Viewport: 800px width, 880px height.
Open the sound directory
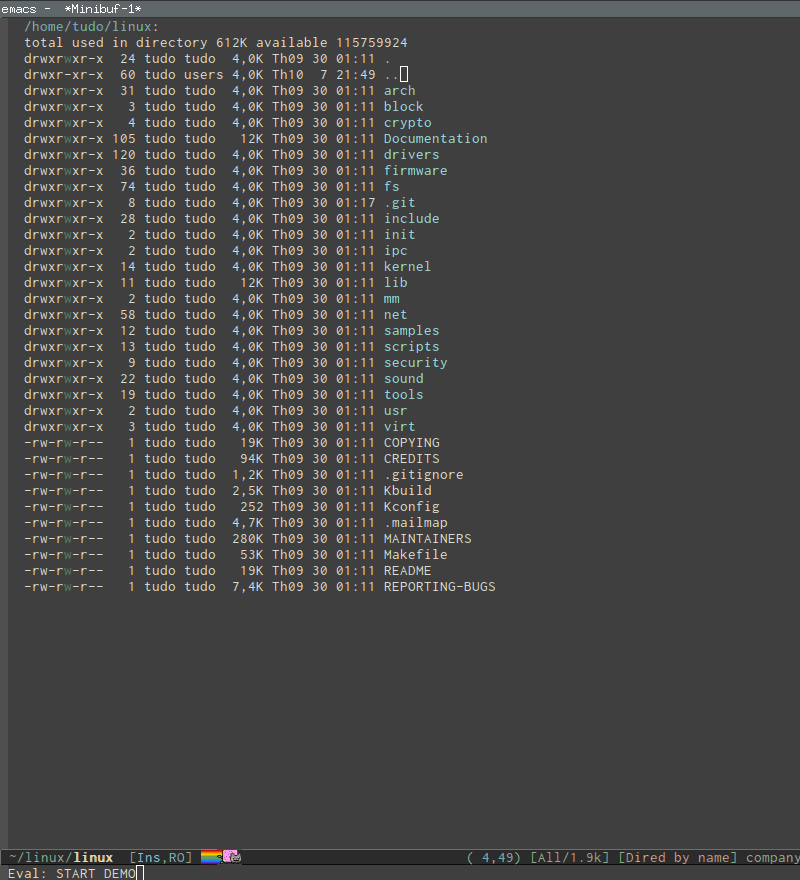(403, 378)
